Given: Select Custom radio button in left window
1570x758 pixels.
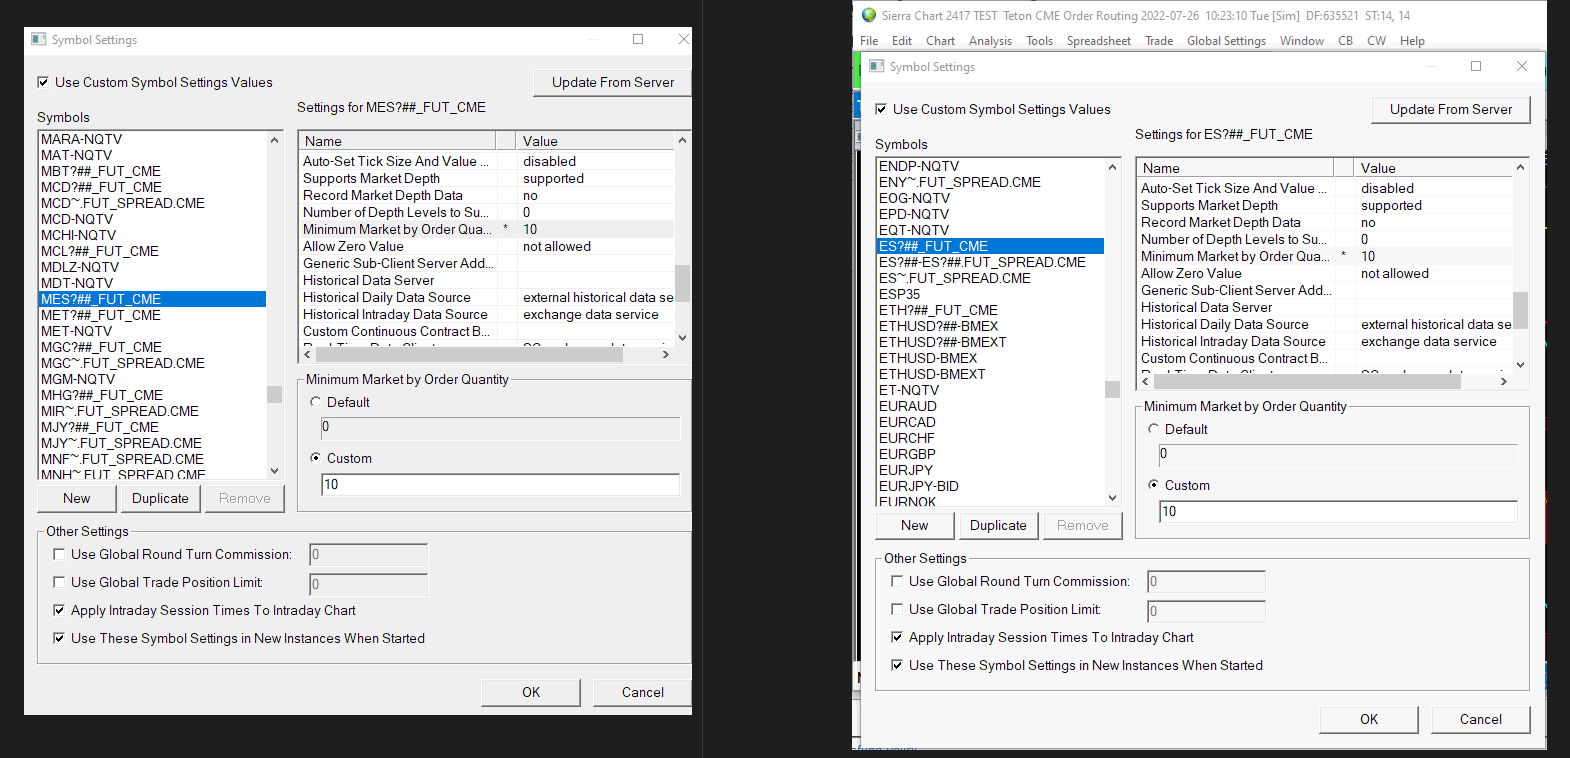Looking at the screenshot, I should pos(316,458).
